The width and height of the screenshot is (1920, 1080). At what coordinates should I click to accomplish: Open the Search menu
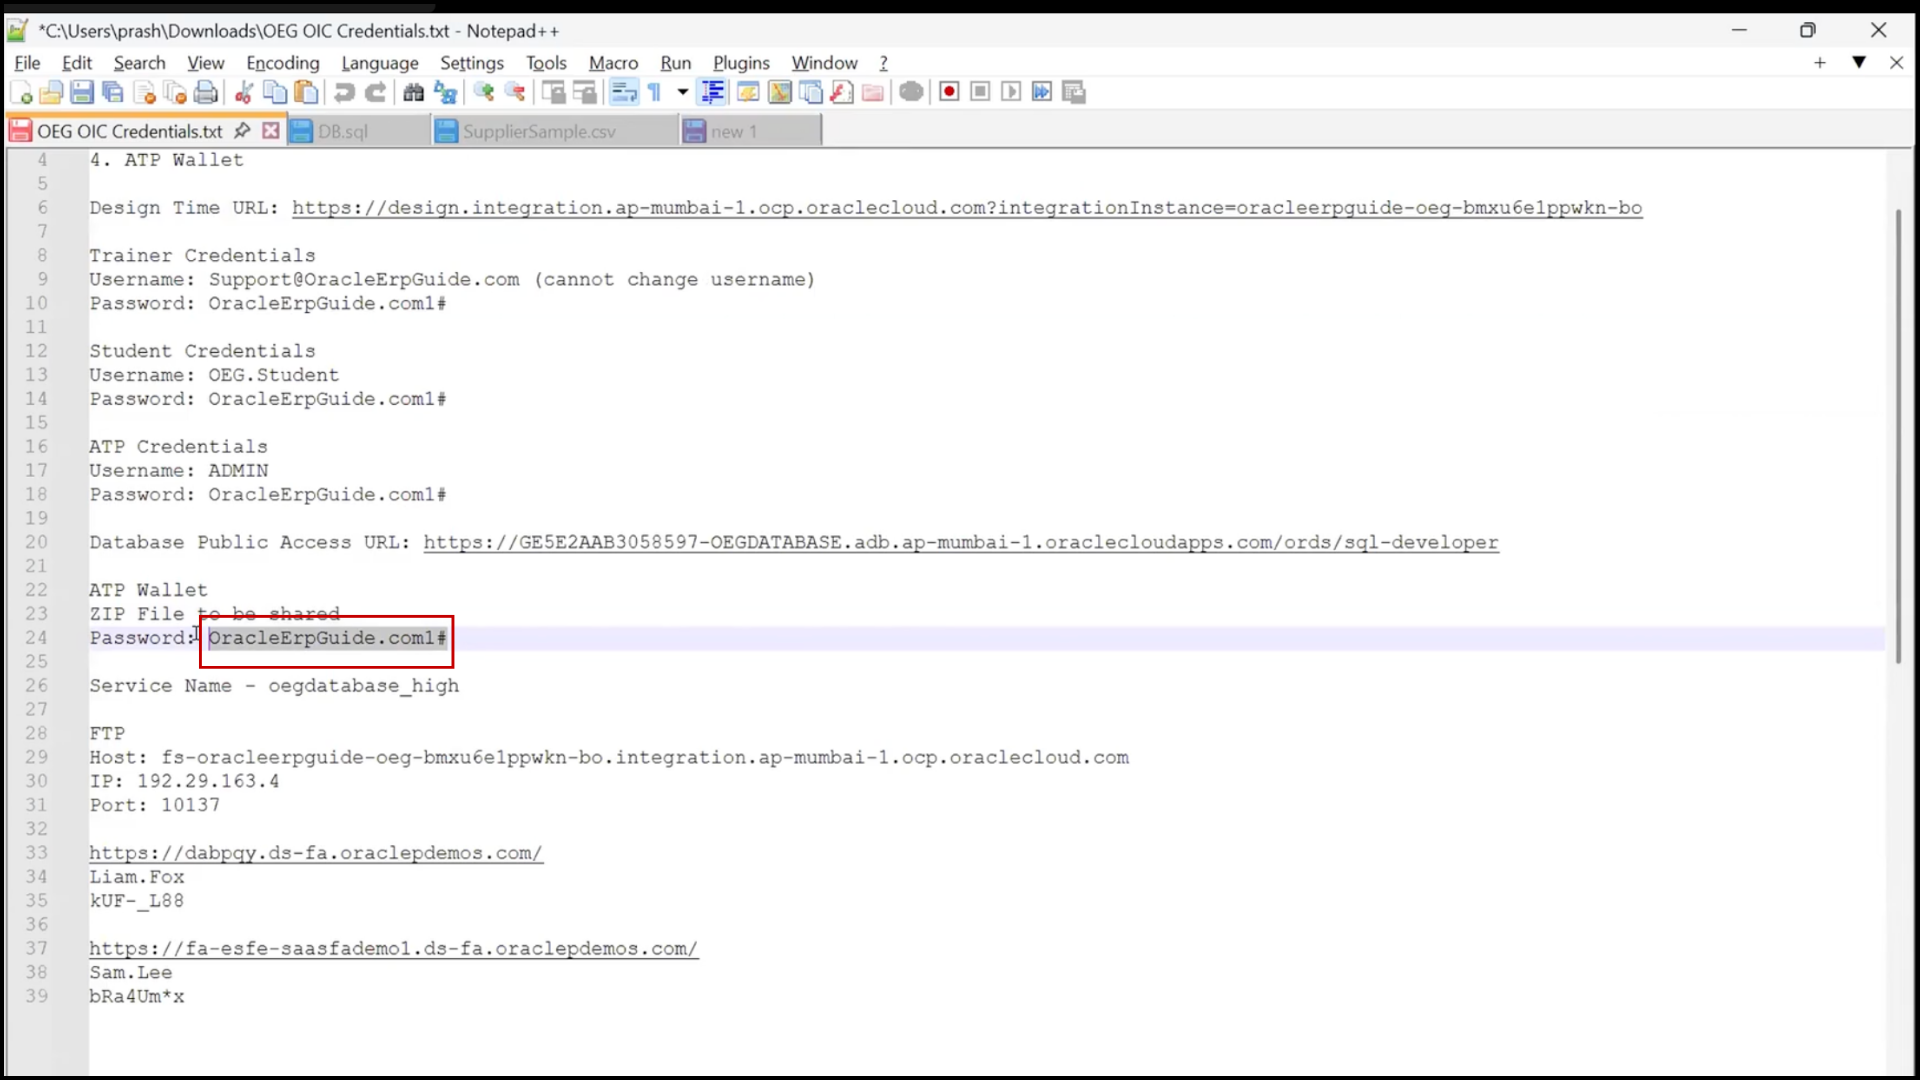pos(139,63)
